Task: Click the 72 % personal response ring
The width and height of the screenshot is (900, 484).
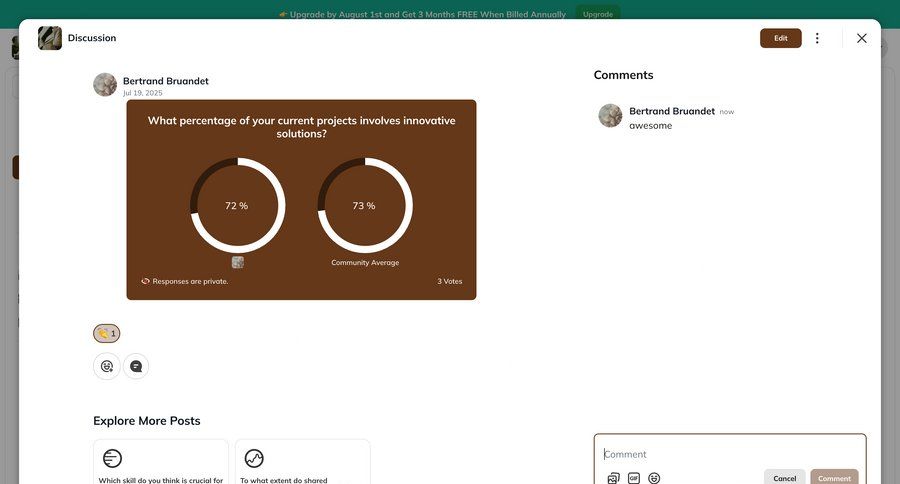Action: tap(238, 206)
